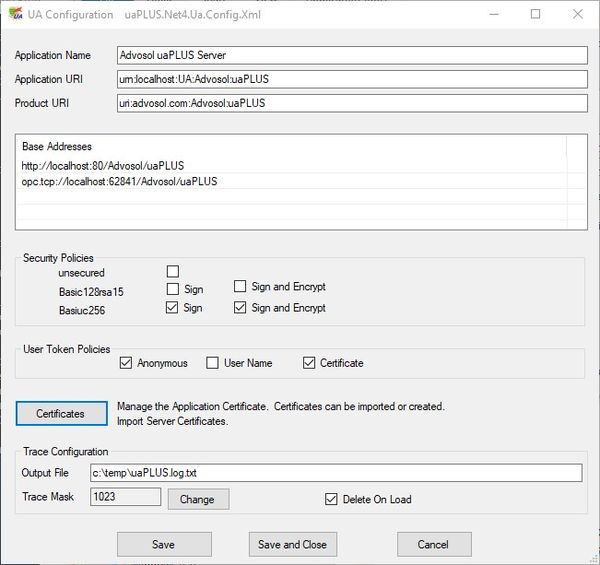600x565 pixels.
Task: Click the Save button
Action: coord(164,544)
